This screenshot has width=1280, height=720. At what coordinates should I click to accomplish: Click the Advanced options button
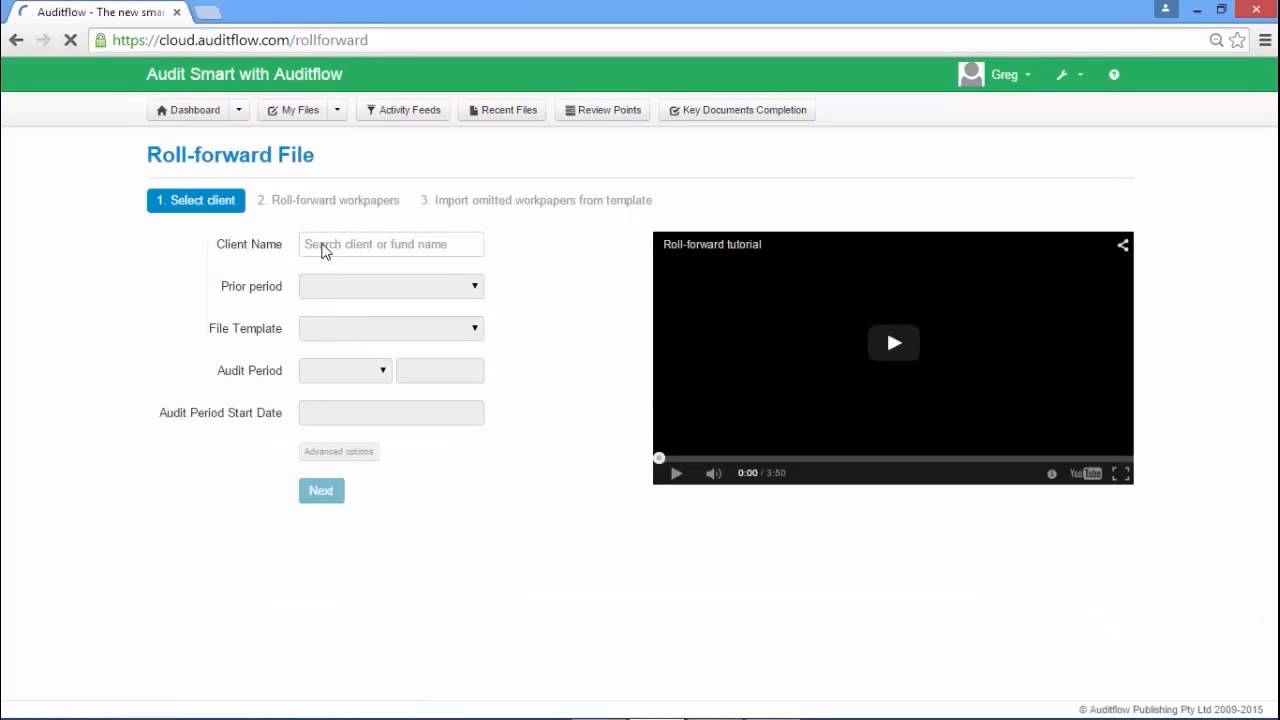point(339,452)
